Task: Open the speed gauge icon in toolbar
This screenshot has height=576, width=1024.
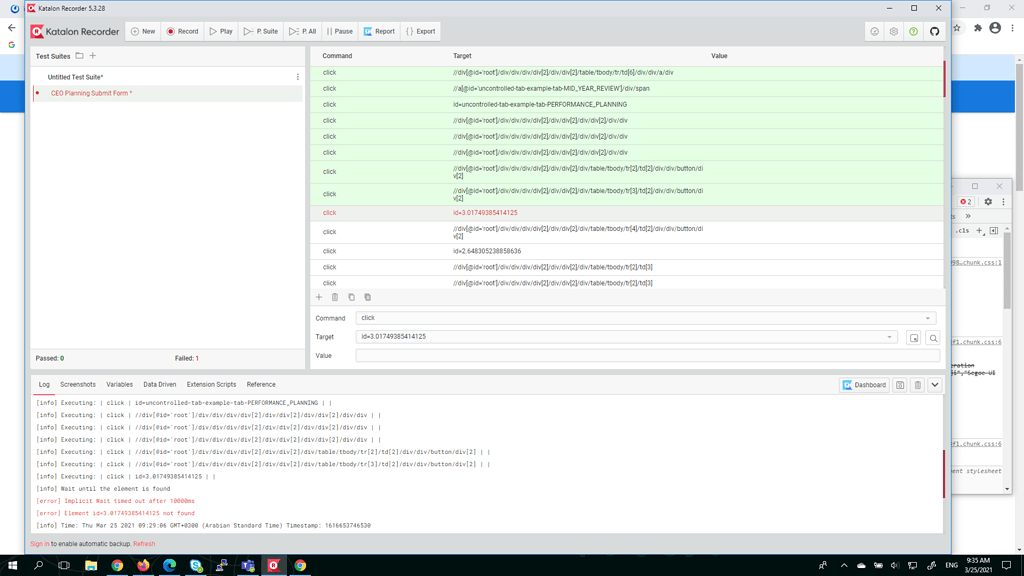Action: (874, 31)
